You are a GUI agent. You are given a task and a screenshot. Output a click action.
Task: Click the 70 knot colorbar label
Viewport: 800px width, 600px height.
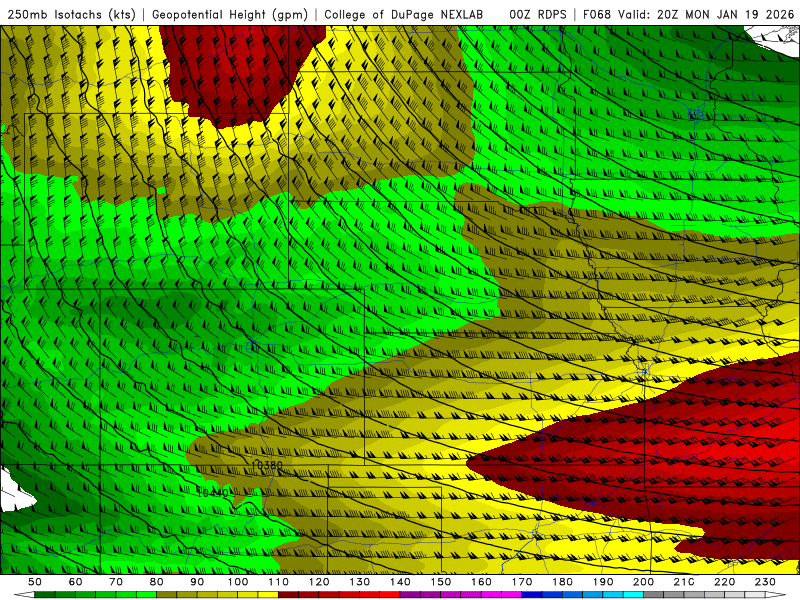coord(116,582)
